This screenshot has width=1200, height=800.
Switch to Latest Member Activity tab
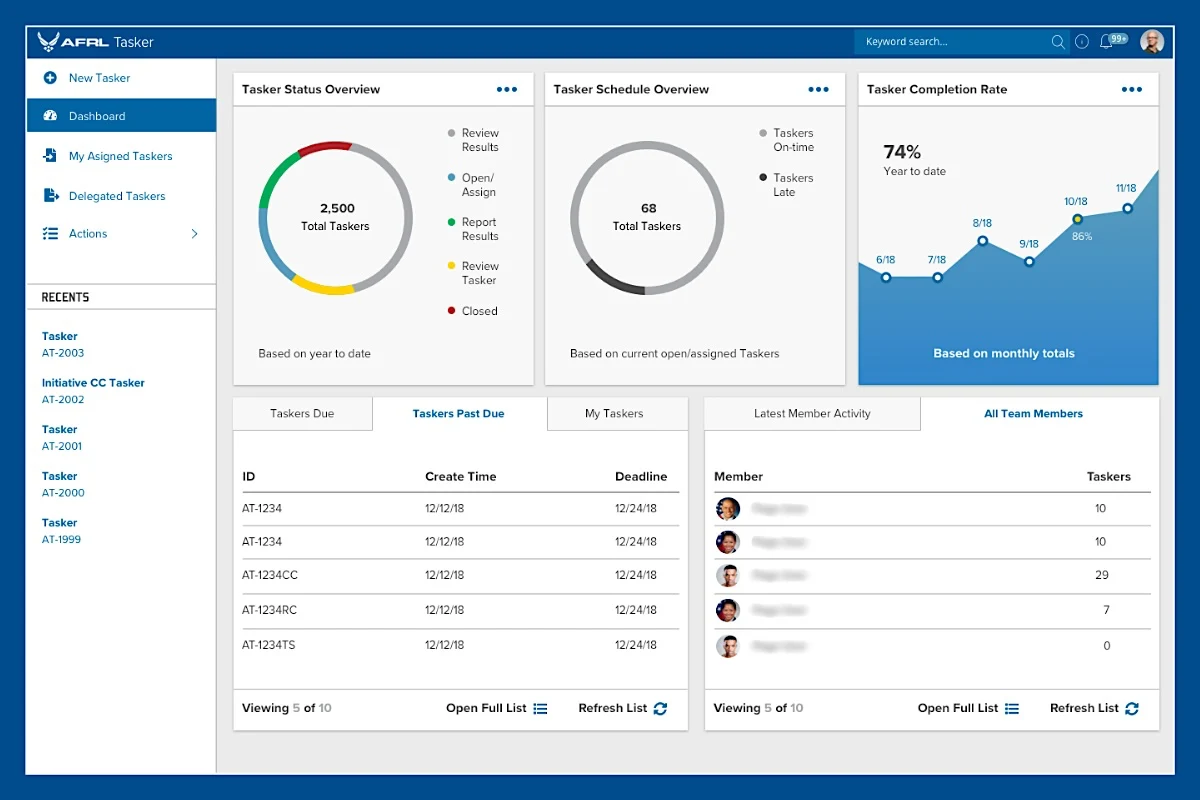pyautogui.click(x=812, y=413)
